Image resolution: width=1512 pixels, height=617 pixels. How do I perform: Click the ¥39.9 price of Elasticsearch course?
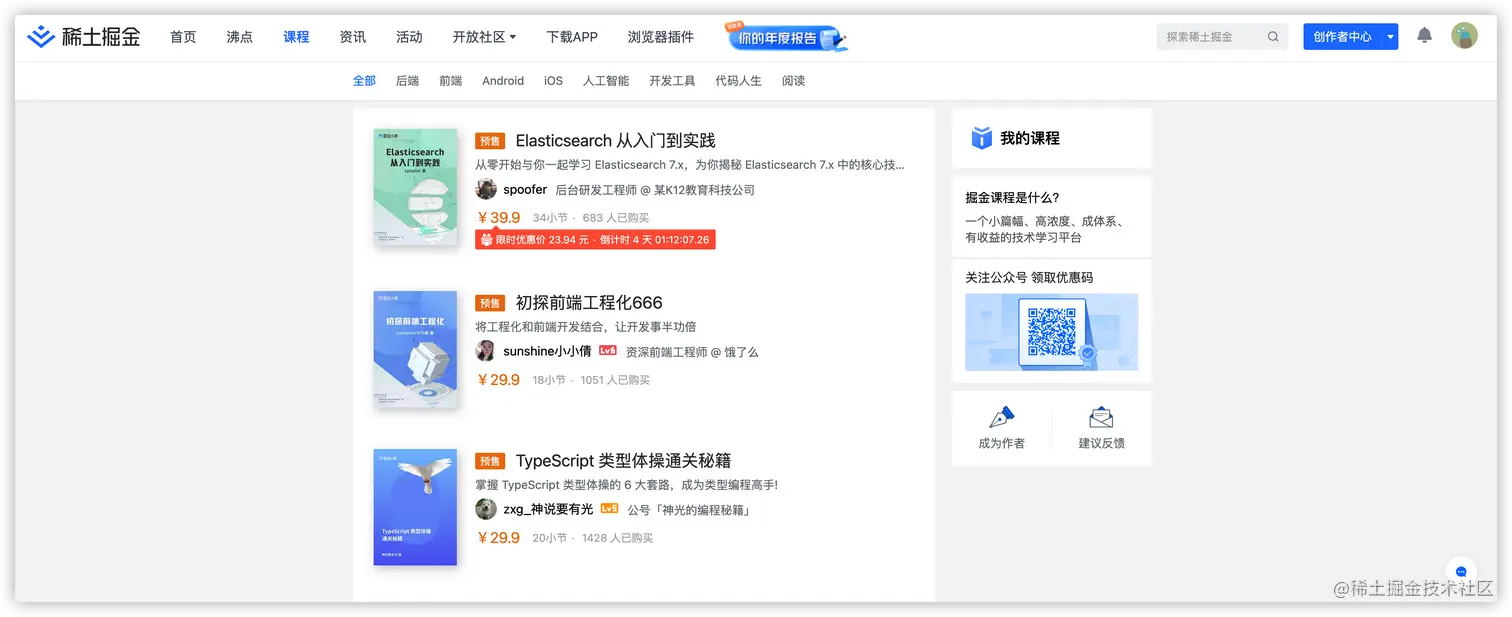pyautogui.click(x=498, y=218)
